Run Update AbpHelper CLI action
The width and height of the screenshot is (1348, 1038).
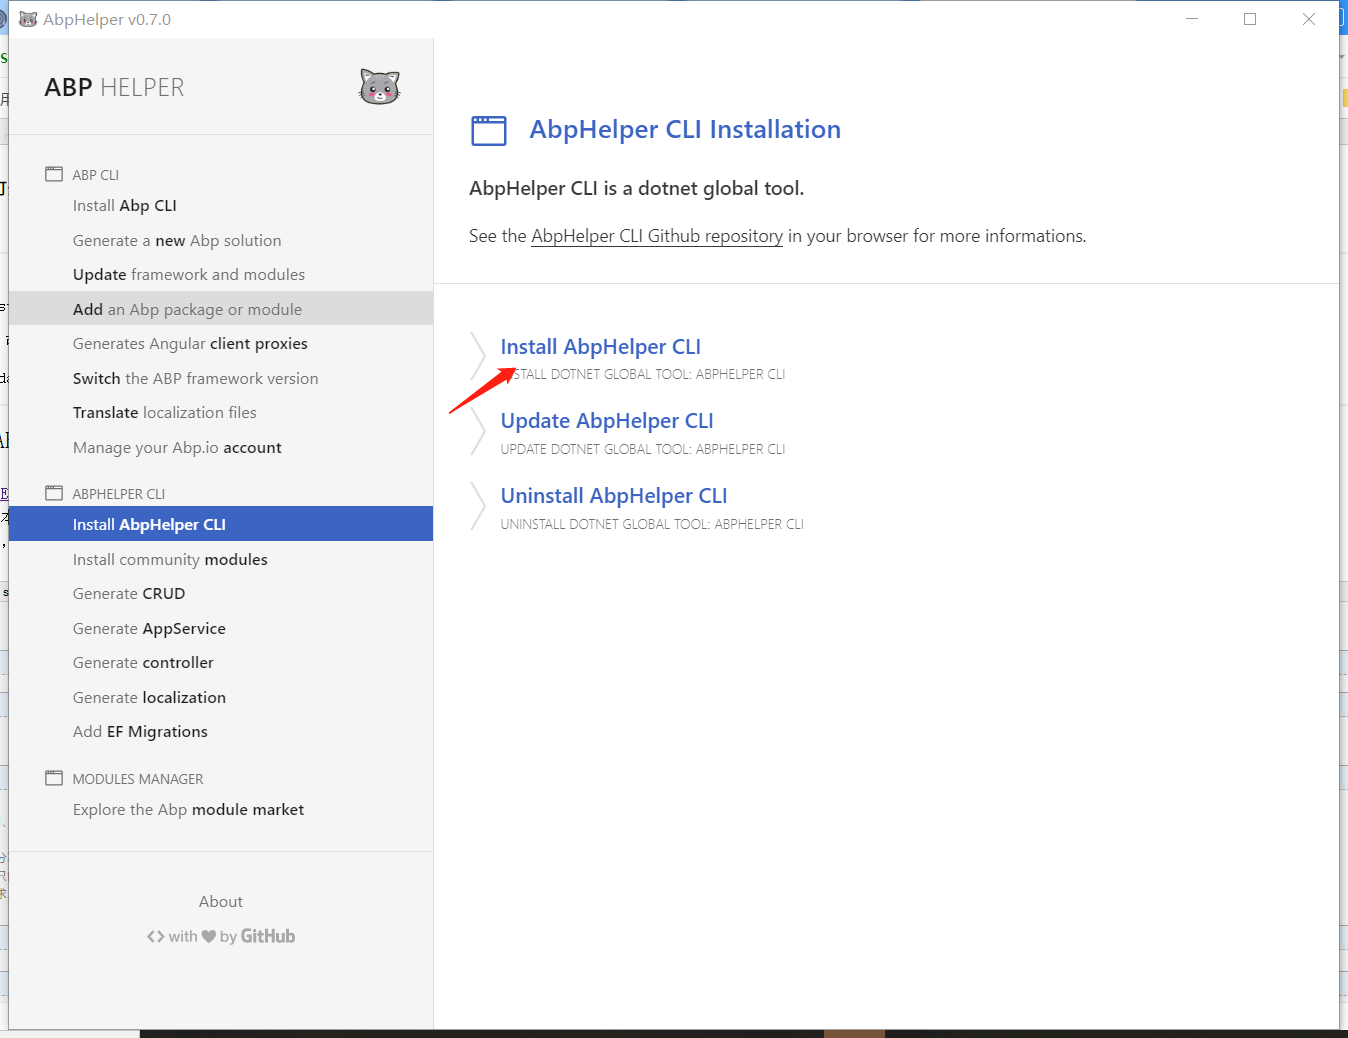(607, 421)
